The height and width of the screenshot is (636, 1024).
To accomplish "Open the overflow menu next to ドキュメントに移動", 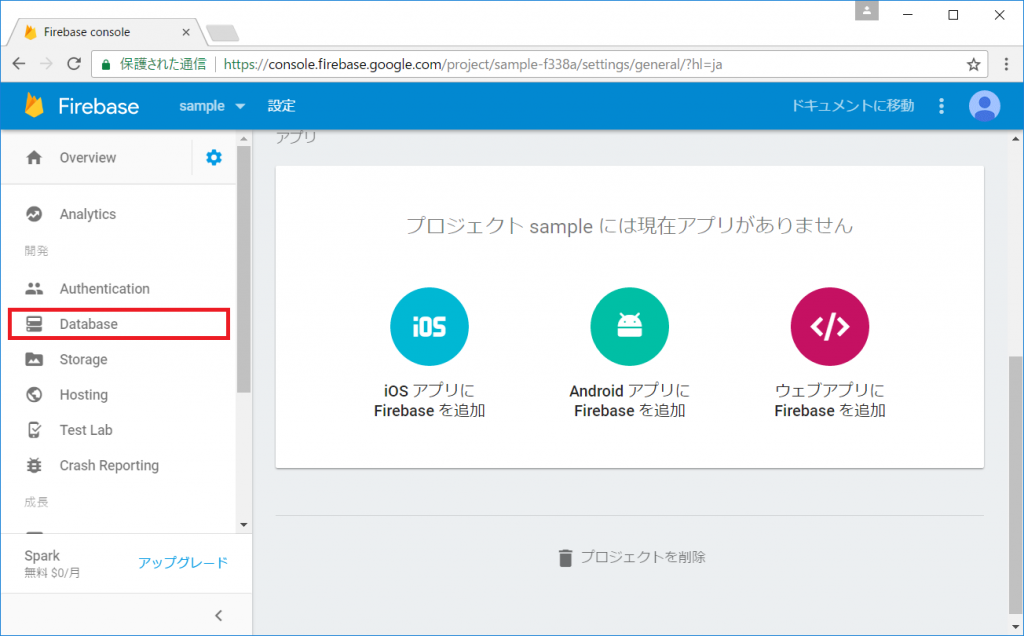I will tap(940, 105).
